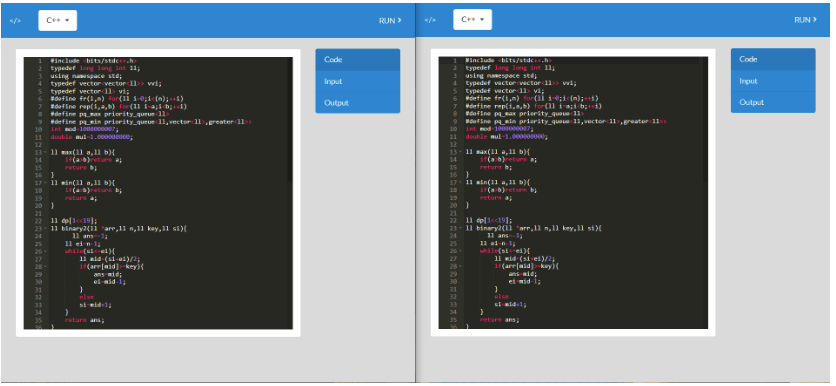The image size is (836, 386).
Task: Collapse if block fold arrow at line 28, left editor
Action: pos(46,266)
